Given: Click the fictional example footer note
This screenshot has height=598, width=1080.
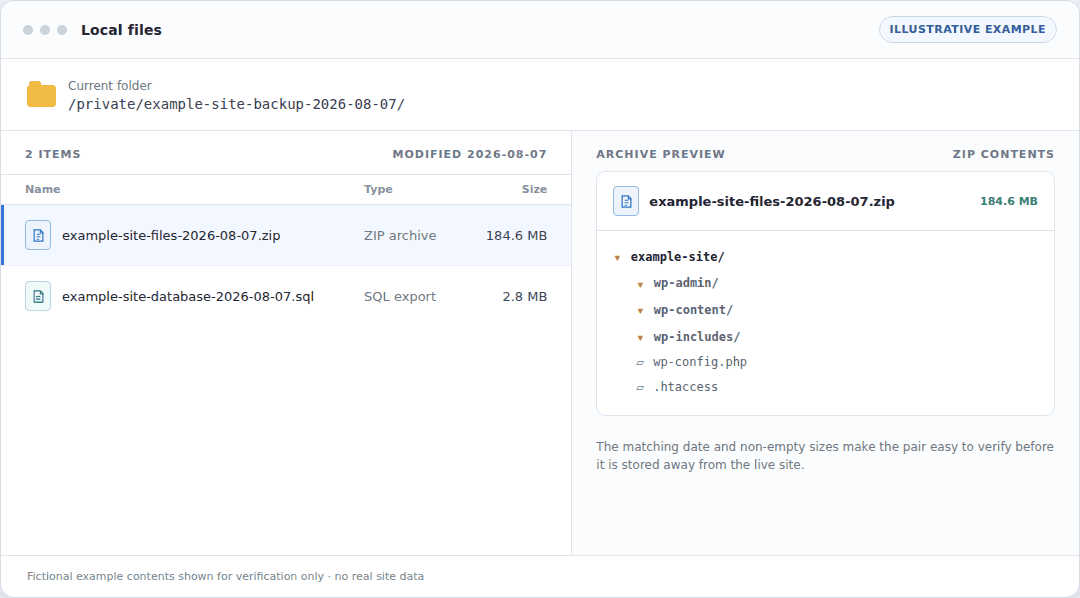Looking at the screenshot, I should pos(225,576).
